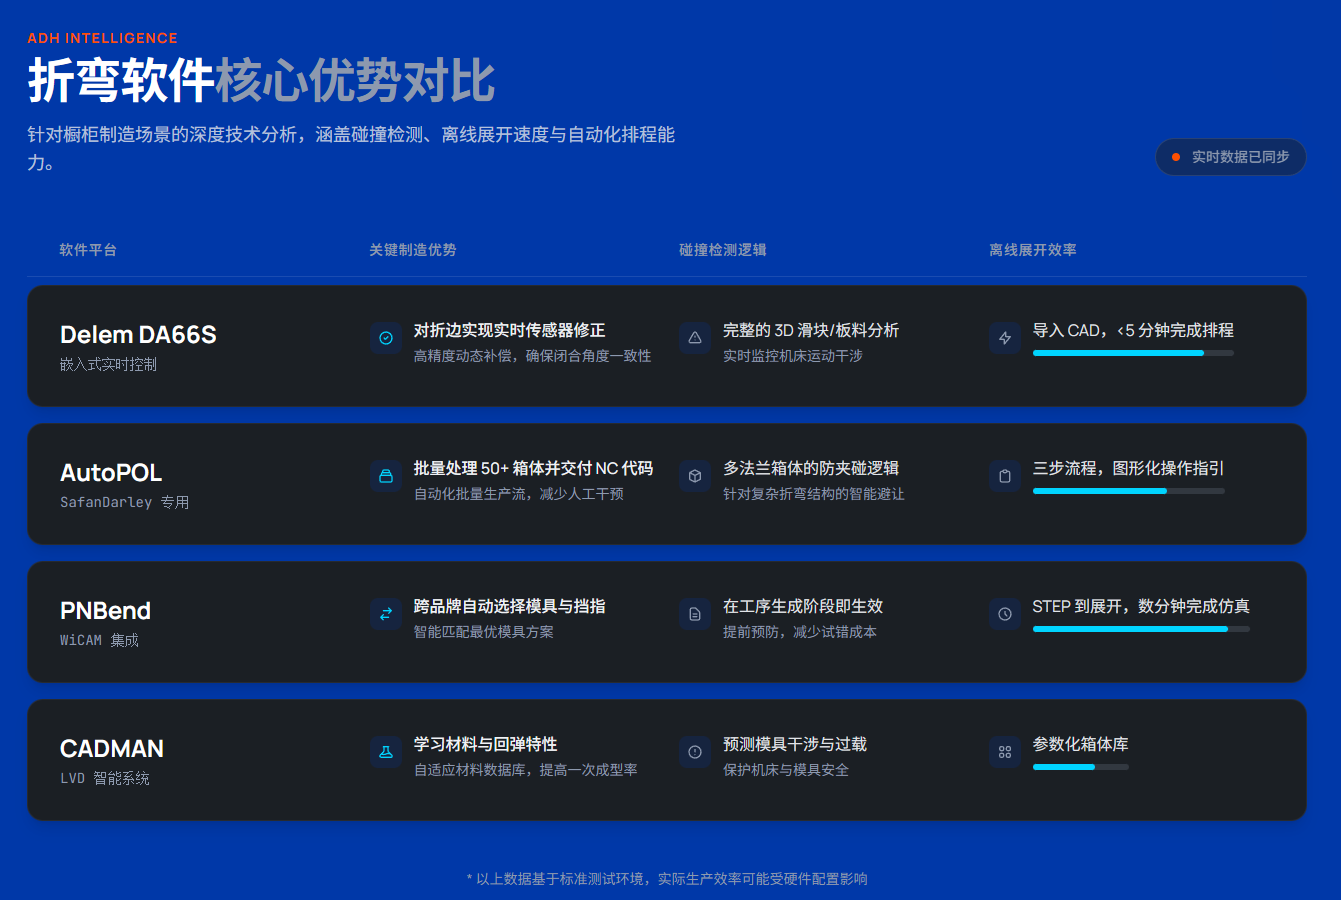Screen dimensions: 1341x900
Task: Click the 自适应材料数据库 description line
Action: [526, 770]
